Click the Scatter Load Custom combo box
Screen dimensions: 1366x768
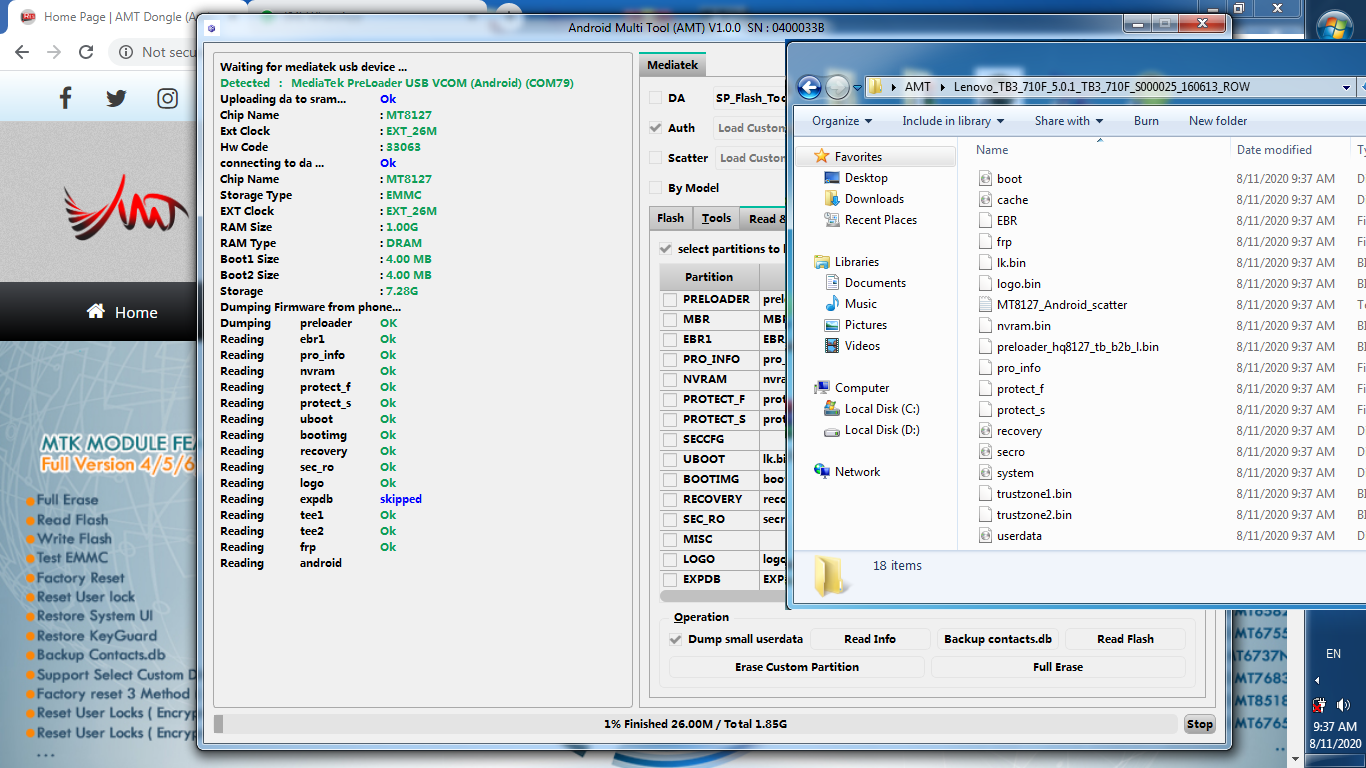pyautogui.click(x=750, y=158)
